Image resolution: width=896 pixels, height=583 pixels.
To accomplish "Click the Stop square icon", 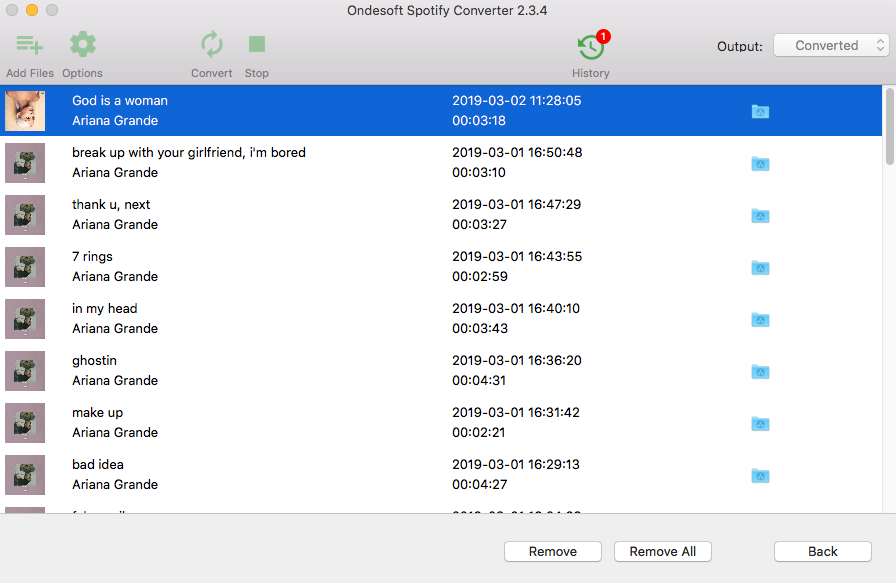I will point(257,44).
